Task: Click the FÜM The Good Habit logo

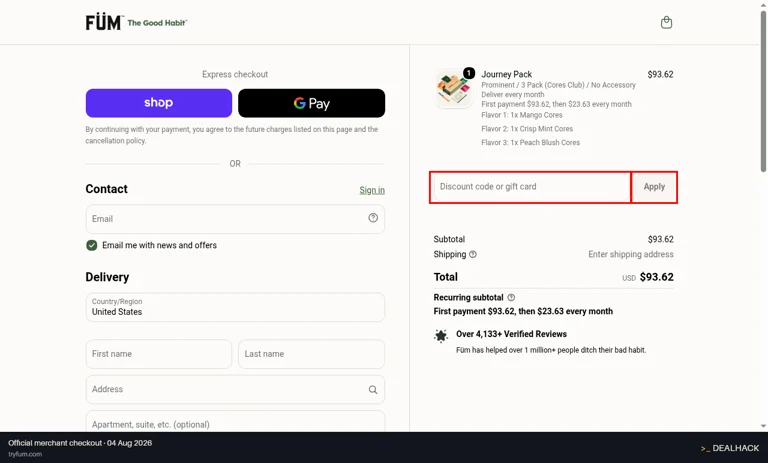Action: coord(136,23)
